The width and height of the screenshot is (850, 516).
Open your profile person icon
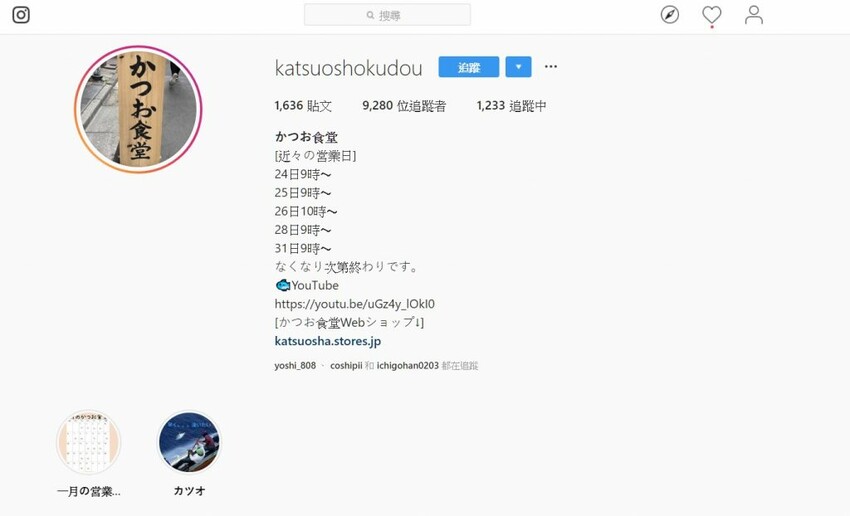click(754, 15)
